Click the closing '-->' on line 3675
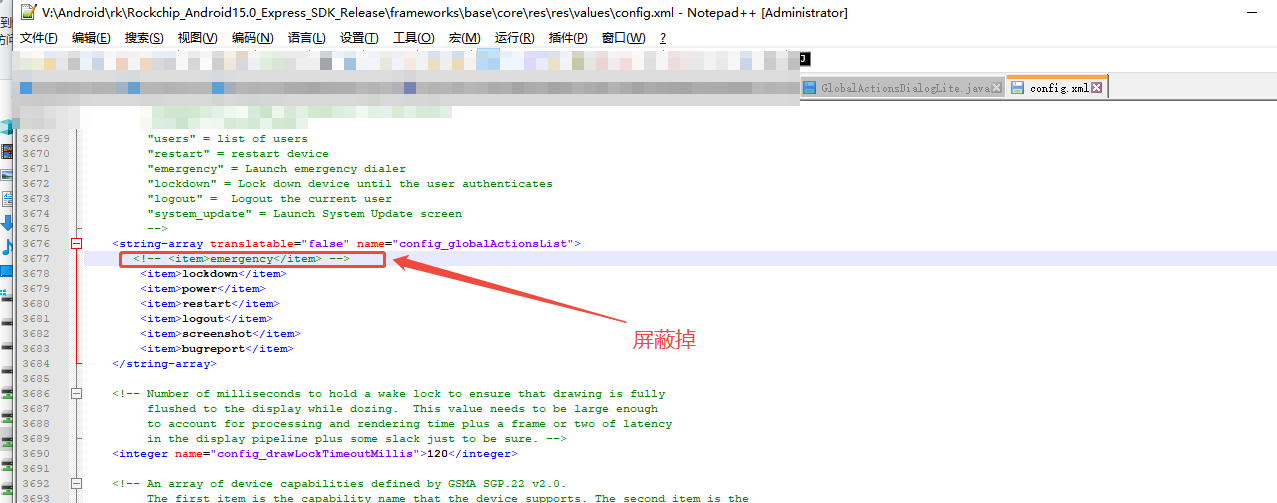The height and width of the screenshot is (503, 1277). tap(158, 229)
